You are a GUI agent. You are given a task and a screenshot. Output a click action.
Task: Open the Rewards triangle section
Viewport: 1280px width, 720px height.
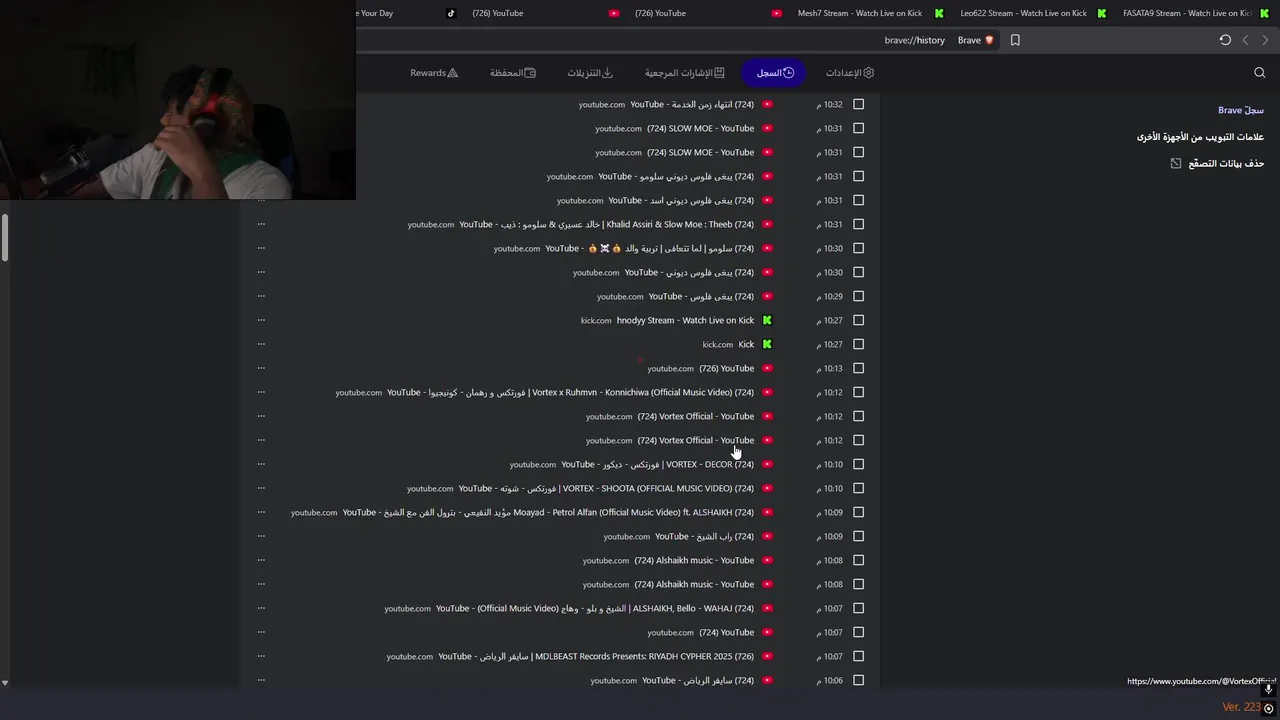point(452,73)
